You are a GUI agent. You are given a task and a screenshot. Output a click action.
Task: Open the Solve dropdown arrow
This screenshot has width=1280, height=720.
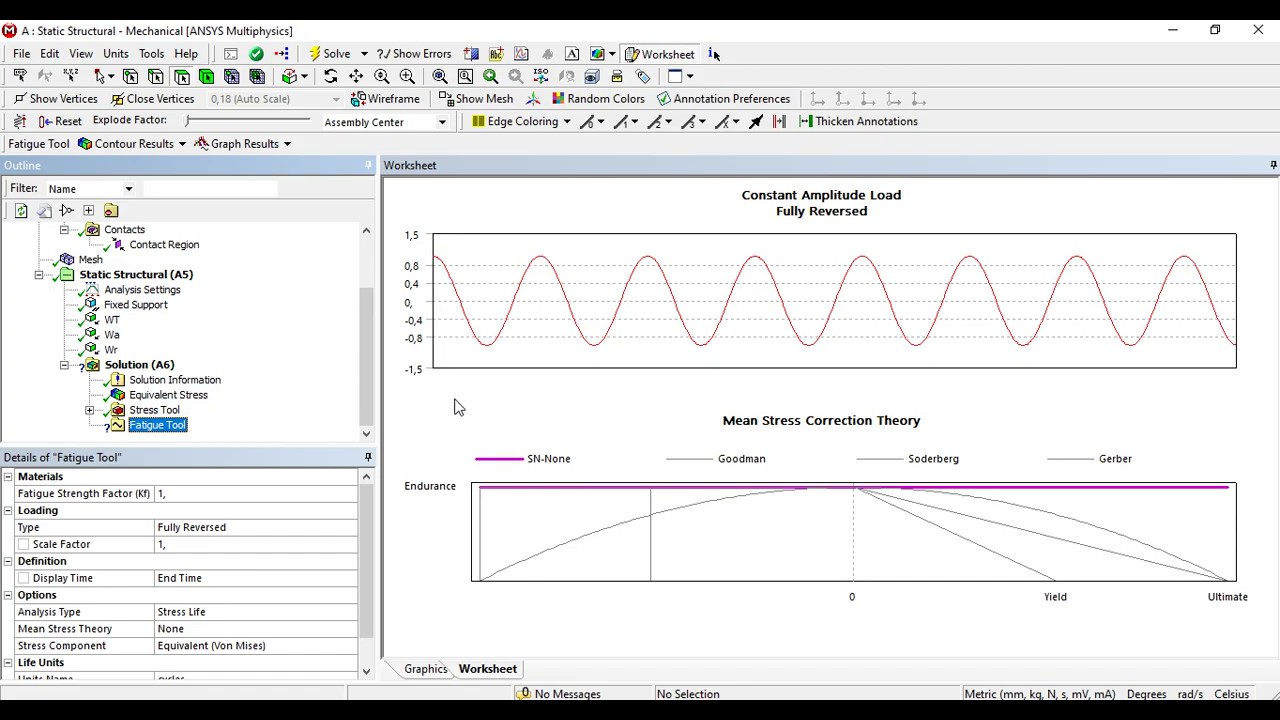pyautogui.click(x=364, y=54)
